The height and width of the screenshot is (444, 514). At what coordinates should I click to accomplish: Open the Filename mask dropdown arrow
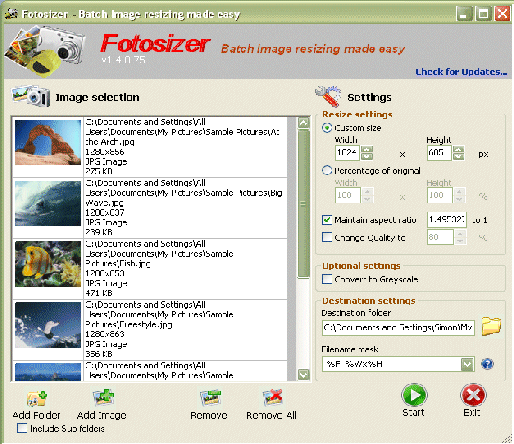[467, 364]
